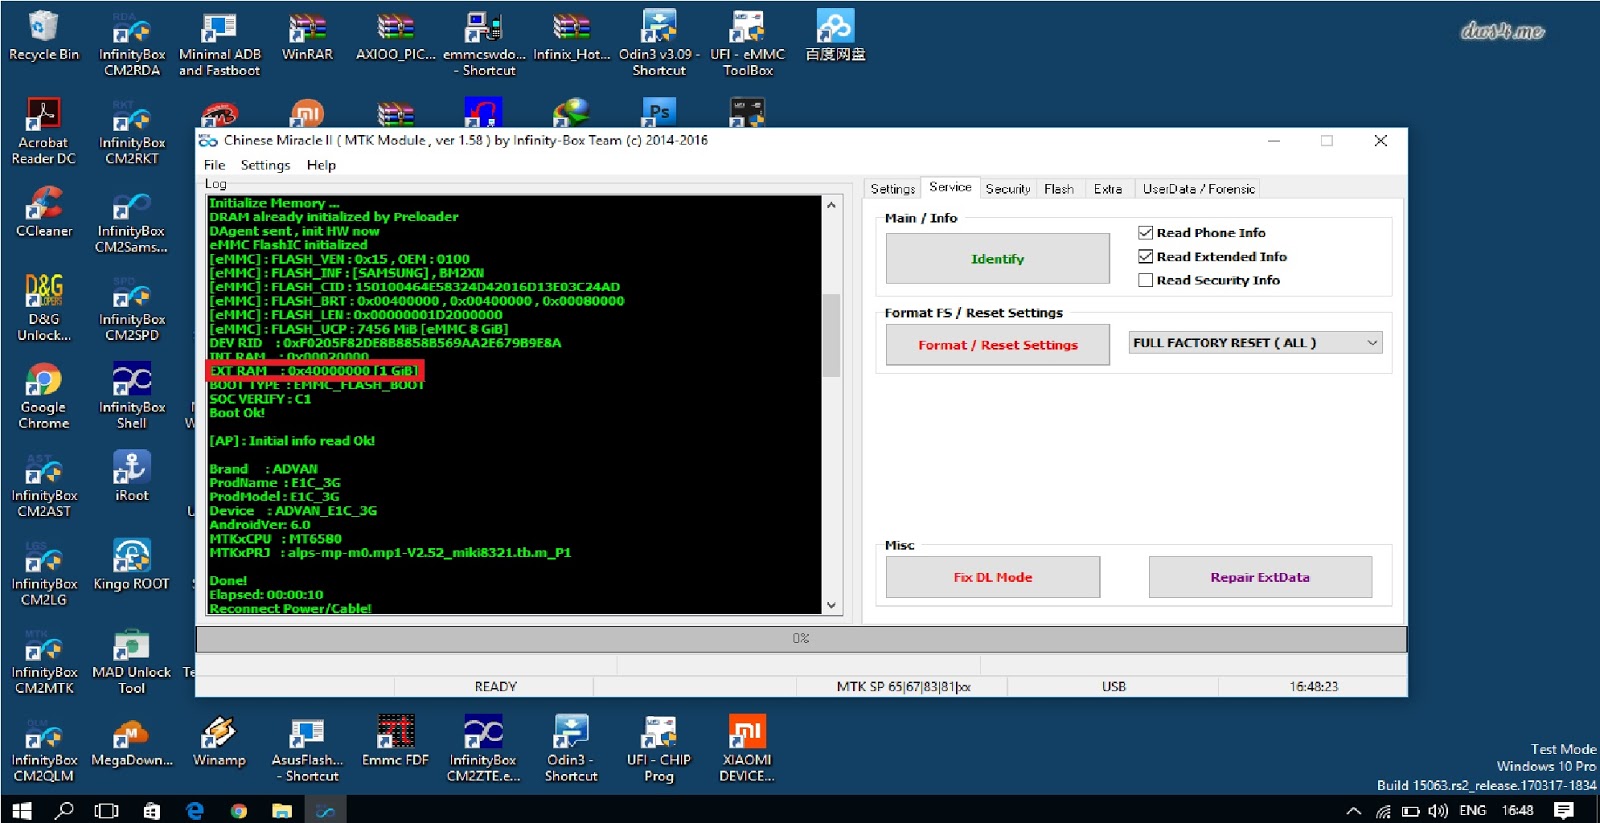The width and height of the screenshot is (1600, 823).
Task: Open the Settings menu in menu bar
Action: pos(265,165)
